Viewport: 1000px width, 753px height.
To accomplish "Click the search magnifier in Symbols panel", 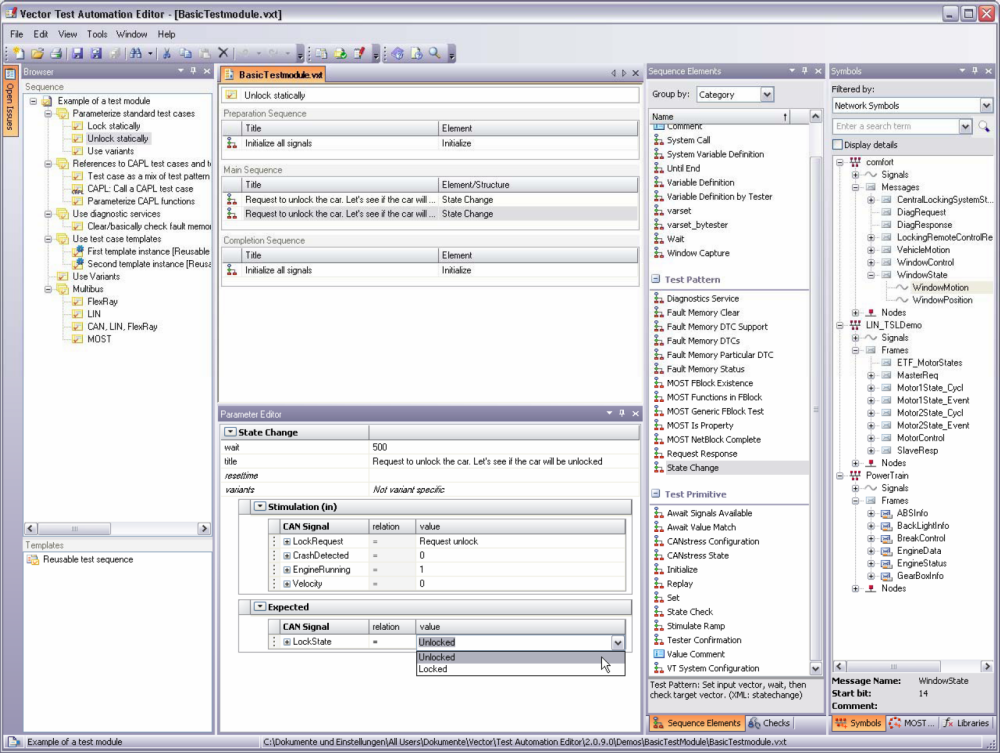I will (x=984, y=127).
